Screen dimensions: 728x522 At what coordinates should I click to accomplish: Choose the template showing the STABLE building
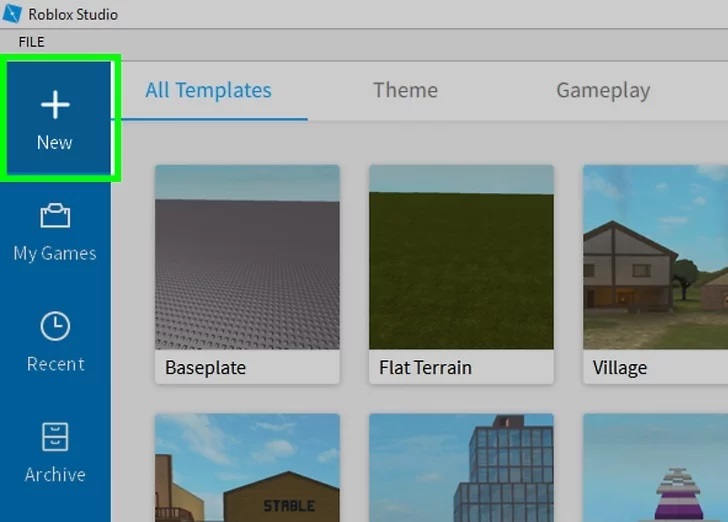[247, 468]
